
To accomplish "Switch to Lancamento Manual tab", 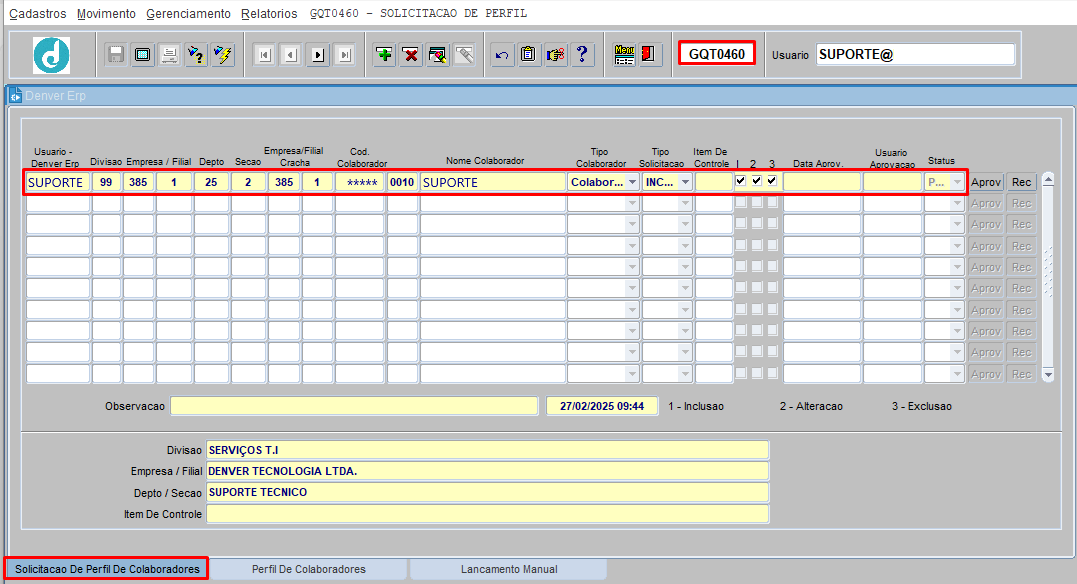I will pyautogui.click(x=509, y=569).
